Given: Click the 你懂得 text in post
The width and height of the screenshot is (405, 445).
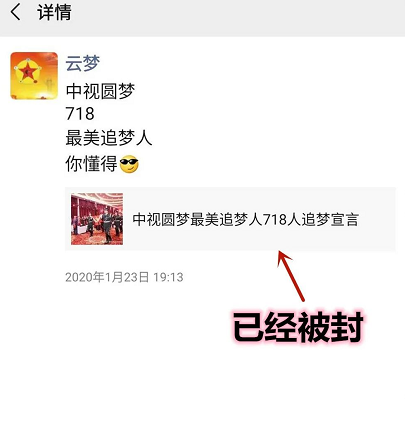Looking at the screenshot, I should coord(91,164).
